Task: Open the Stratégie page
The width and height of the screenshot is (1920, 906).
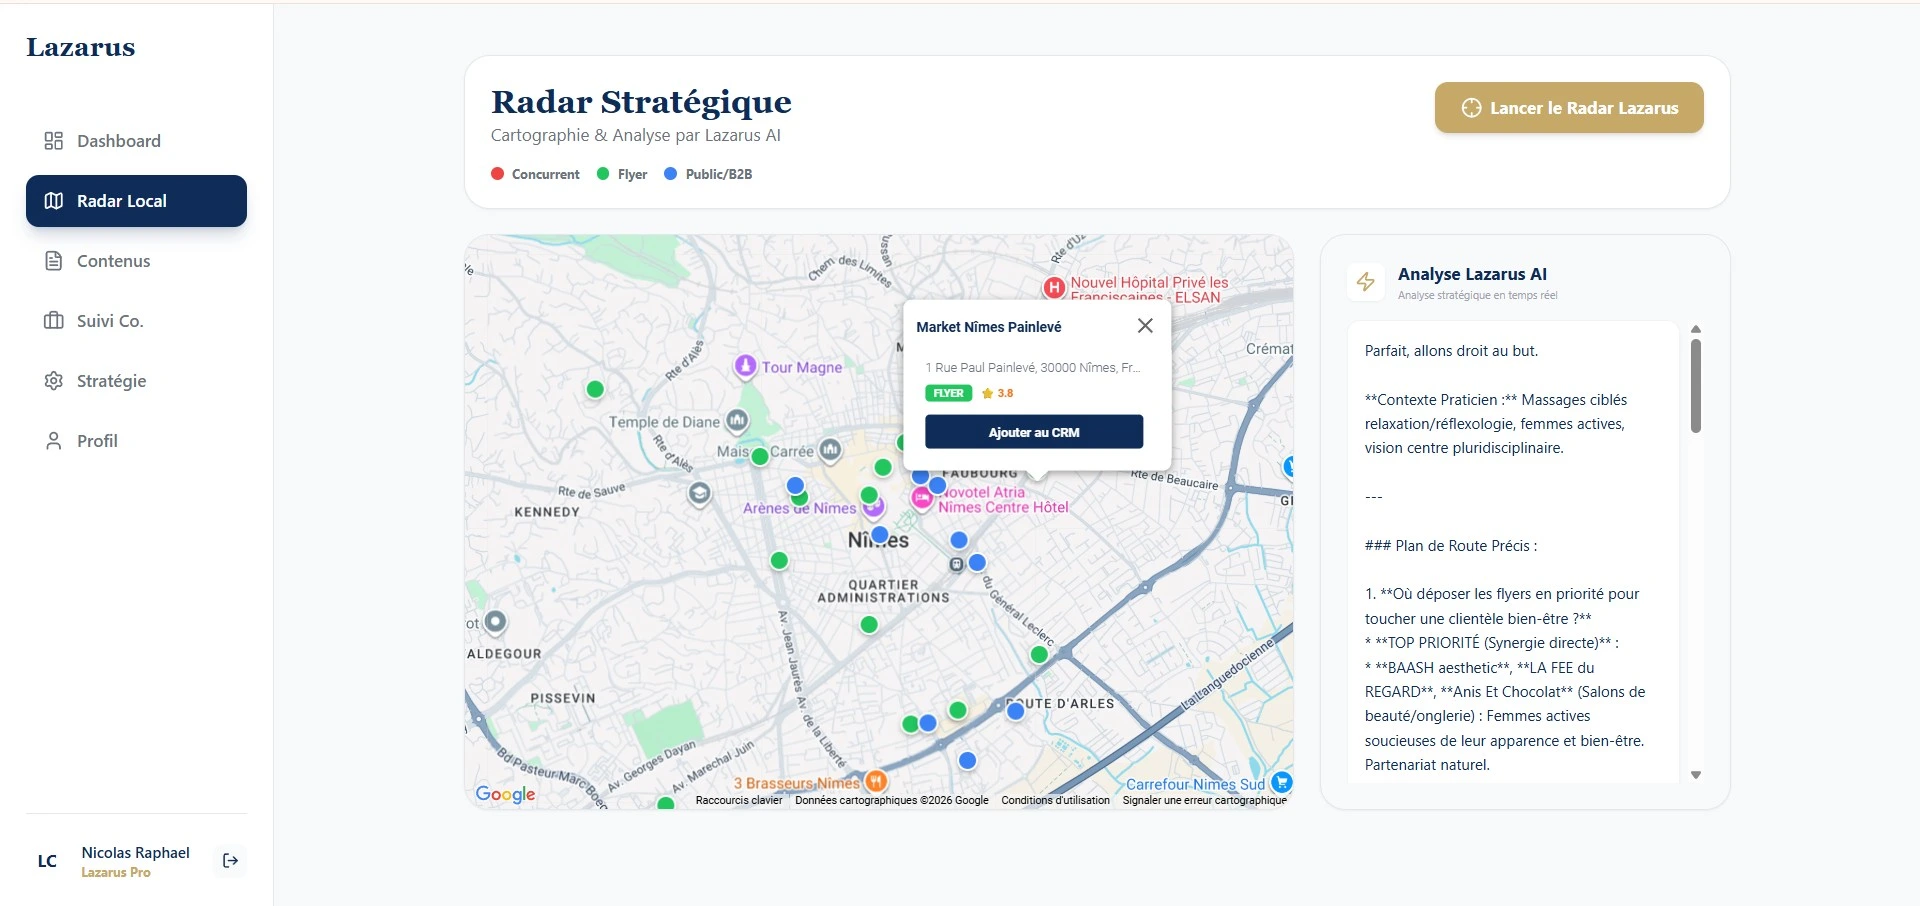Action: [x=136, y=381]
